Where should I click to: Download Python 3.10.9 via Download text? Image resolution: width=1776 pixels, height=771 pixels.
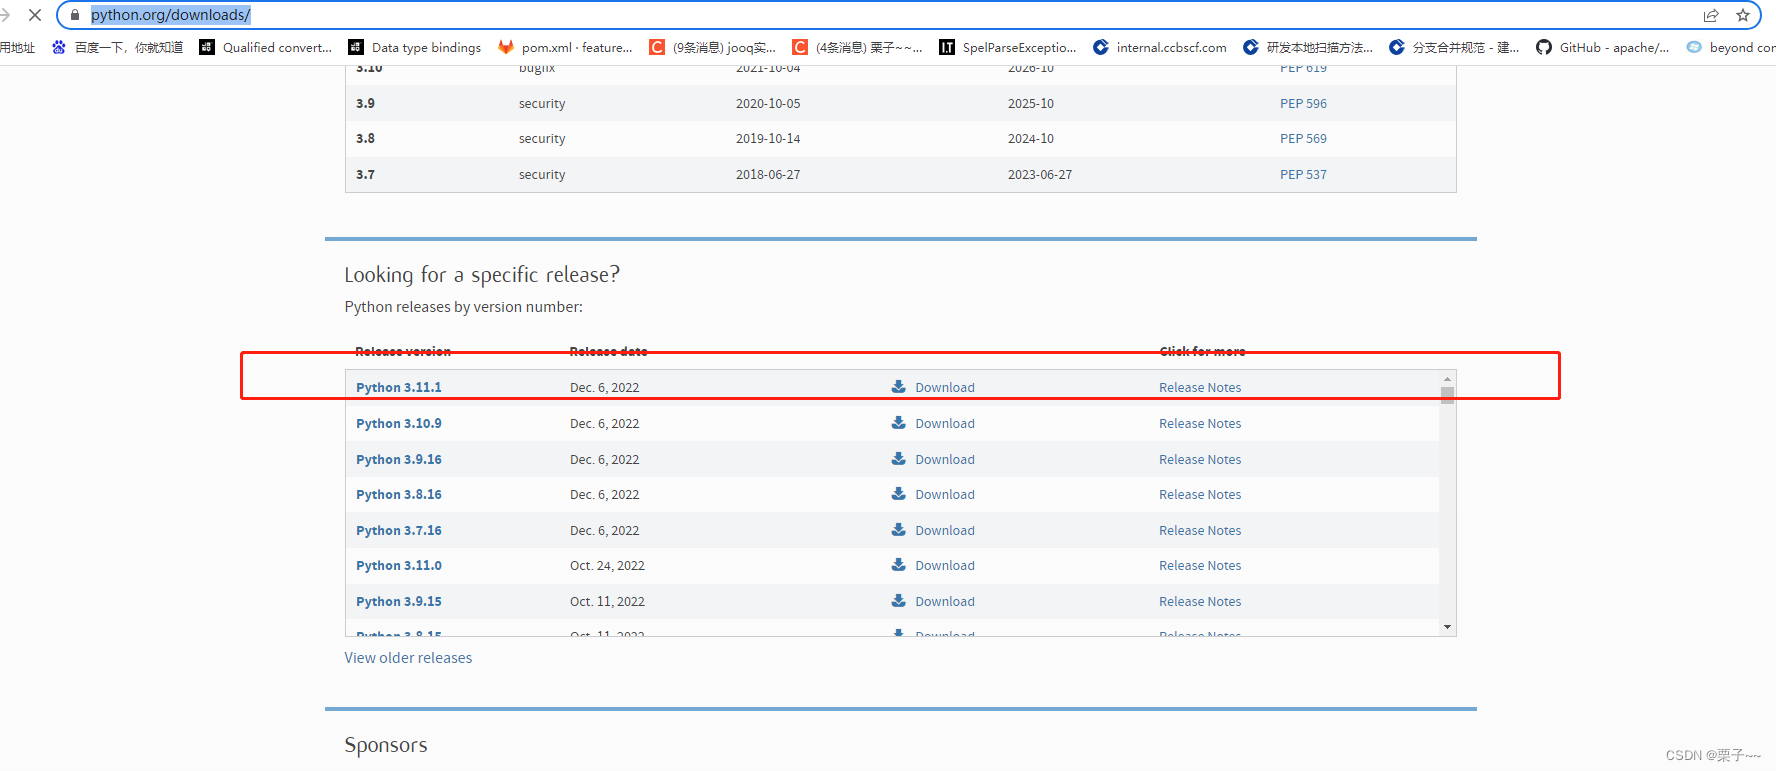(x=945, y=423)
